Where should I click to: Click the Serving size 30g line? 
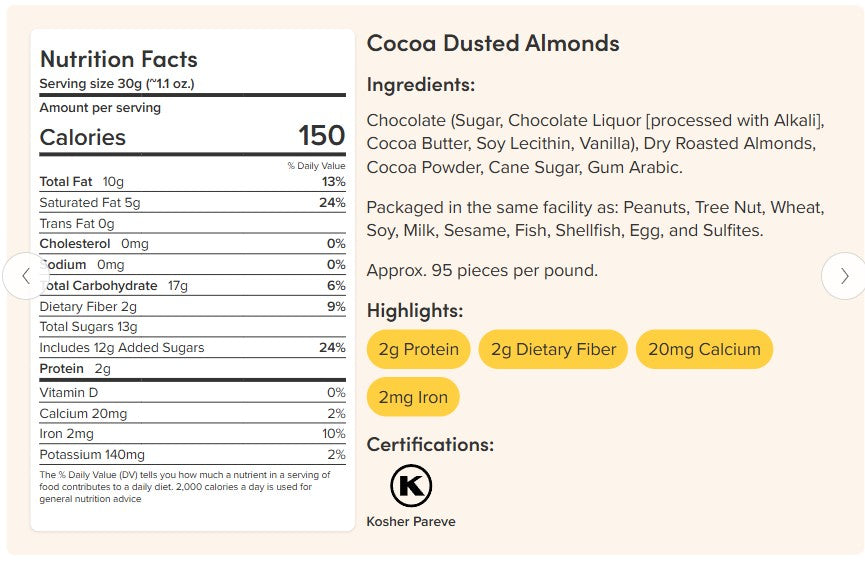tap(117, 84)
